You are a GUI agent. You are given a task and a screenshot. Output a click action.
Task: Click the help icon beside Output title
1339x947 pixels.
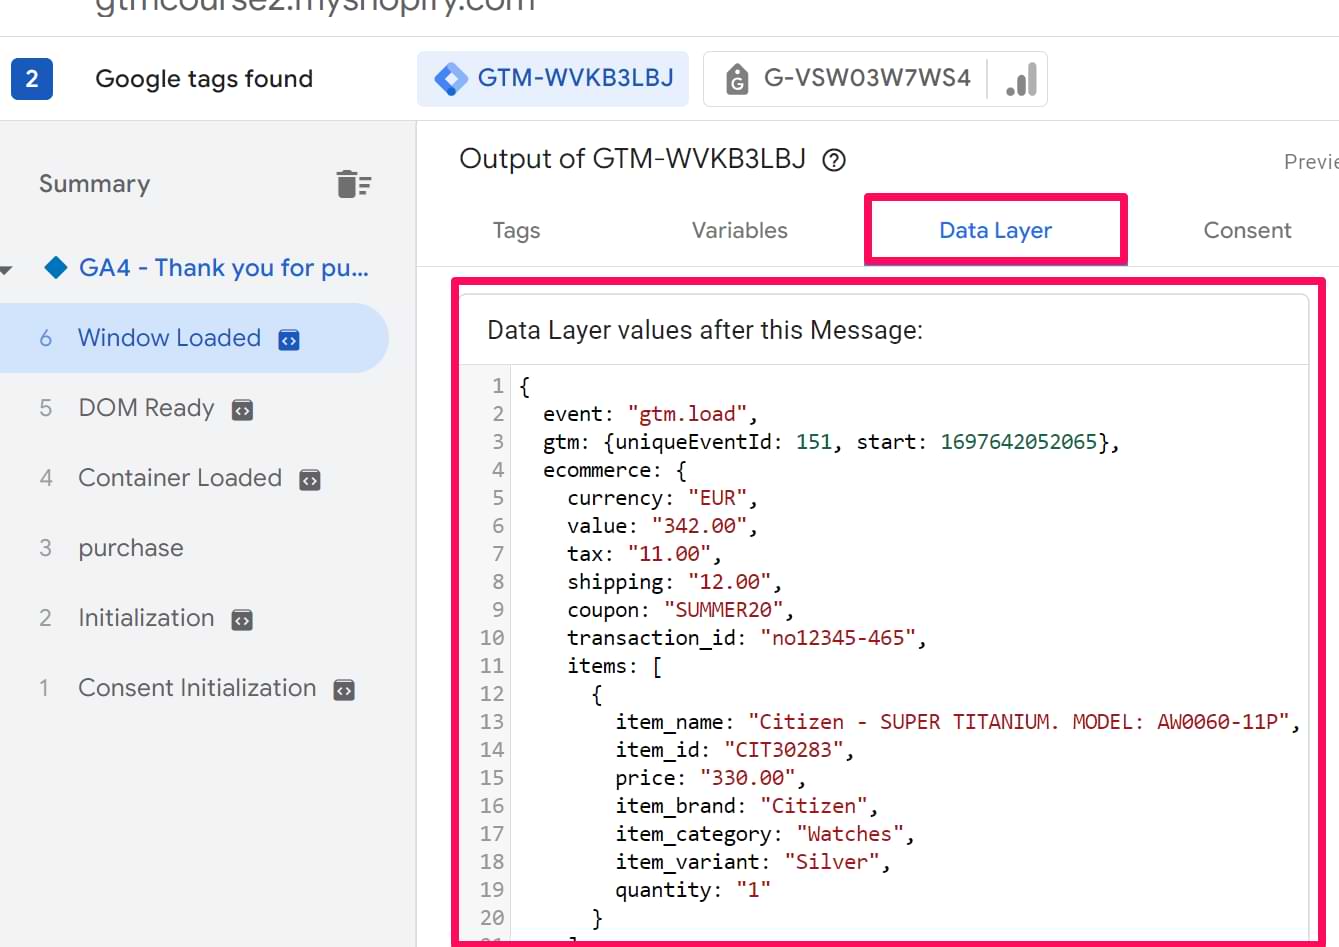[x=833, y=160]
